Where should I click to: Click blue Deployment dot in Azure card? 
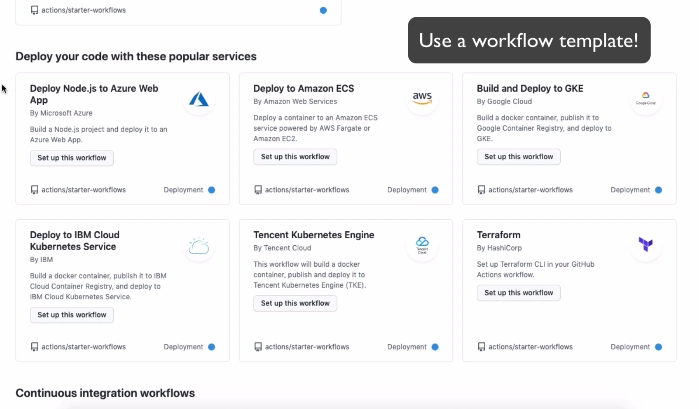click(212, 190)
